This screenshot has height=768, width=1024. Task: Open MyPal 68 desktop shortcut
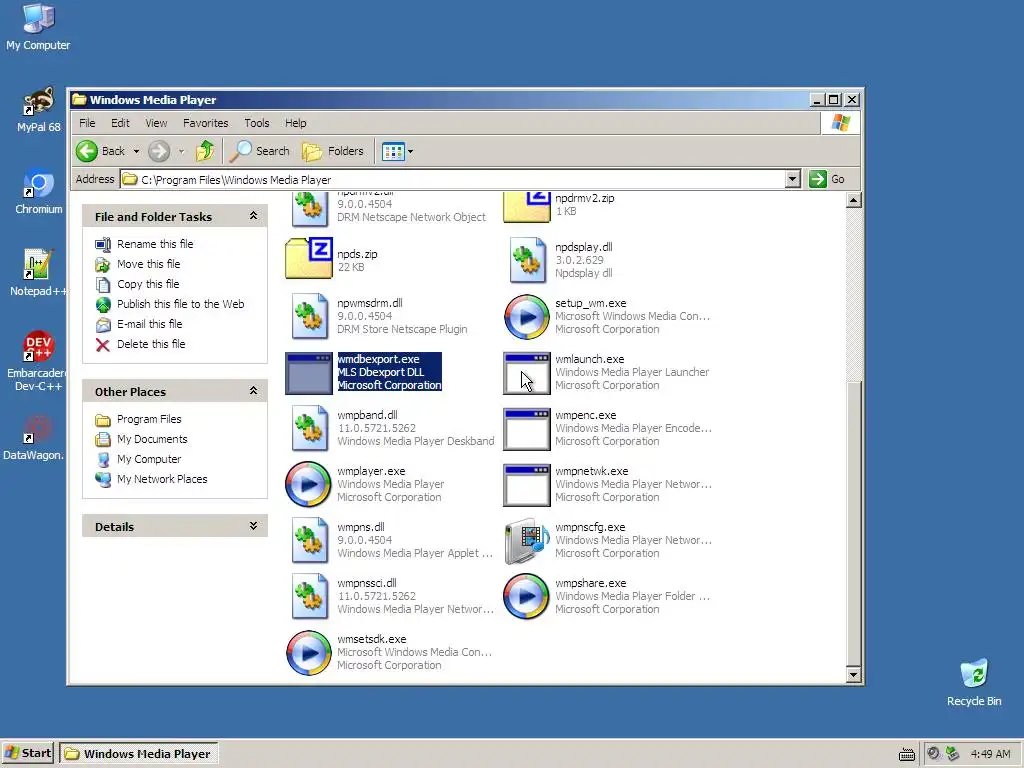coord(39,110)
